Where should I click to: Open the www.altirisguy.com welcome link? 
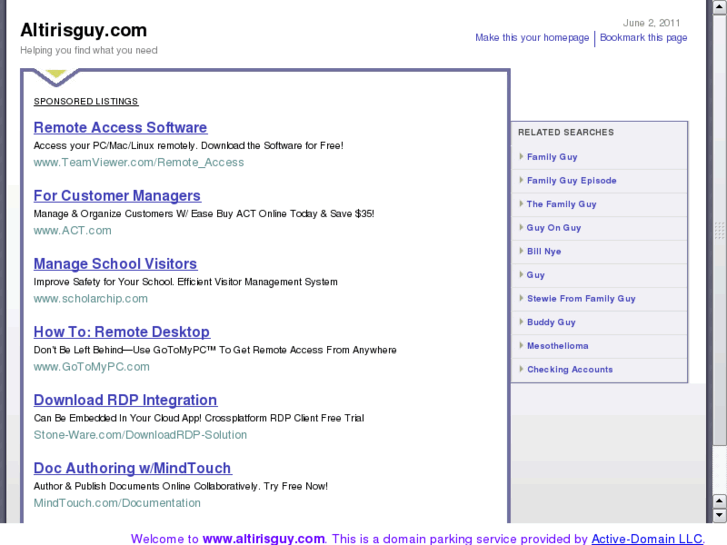point(263,539)
